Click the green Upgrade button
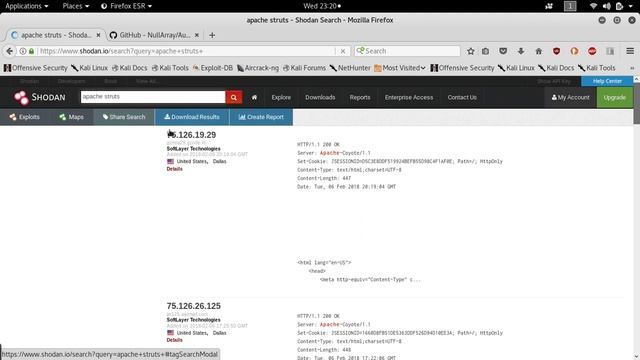Image resolution: width=640 pixels, height=360 pixels. tap(615, 98)
